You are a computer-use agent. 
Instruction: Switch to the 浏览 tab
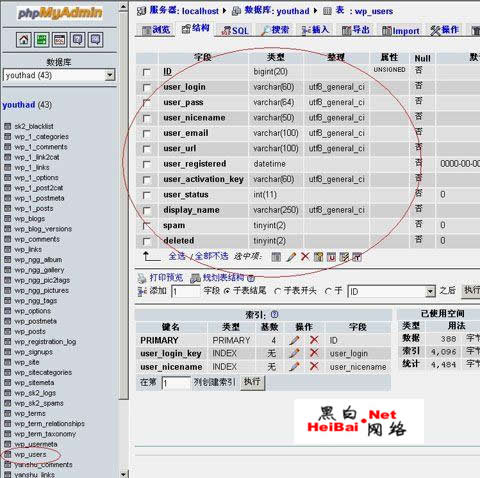click(x=156, y=30)
